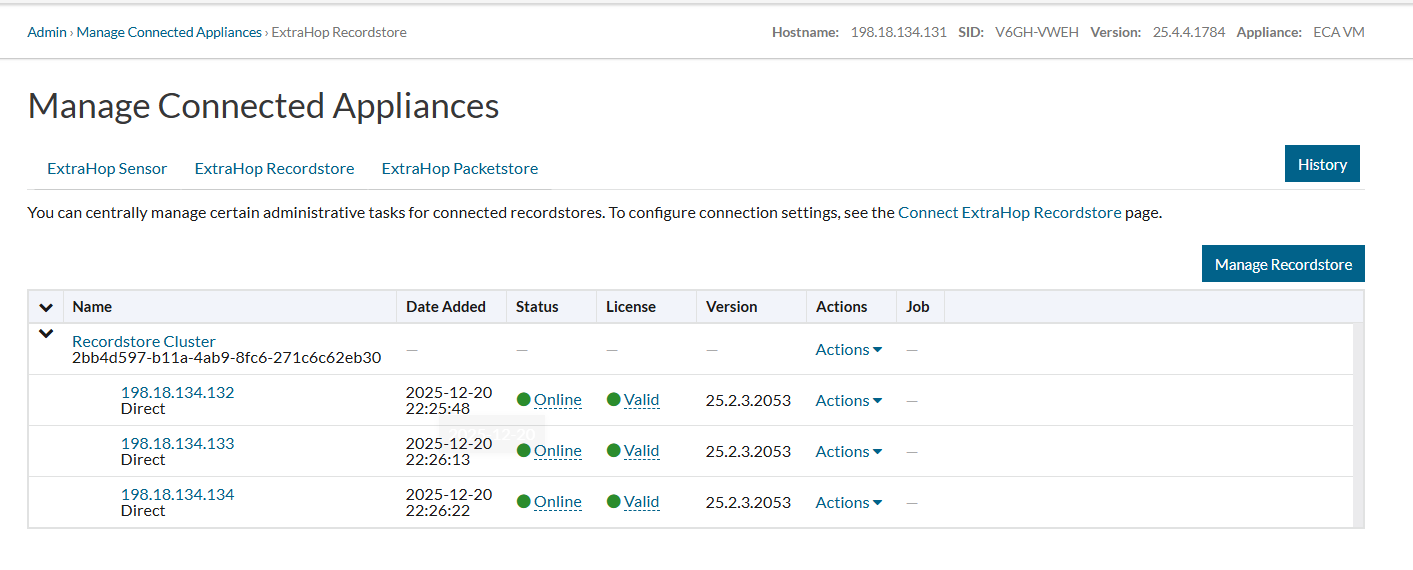This screenshot has height=570, width=1413.
Task: Open Recordstore Cluster link
Action: (x=144, y=341)
